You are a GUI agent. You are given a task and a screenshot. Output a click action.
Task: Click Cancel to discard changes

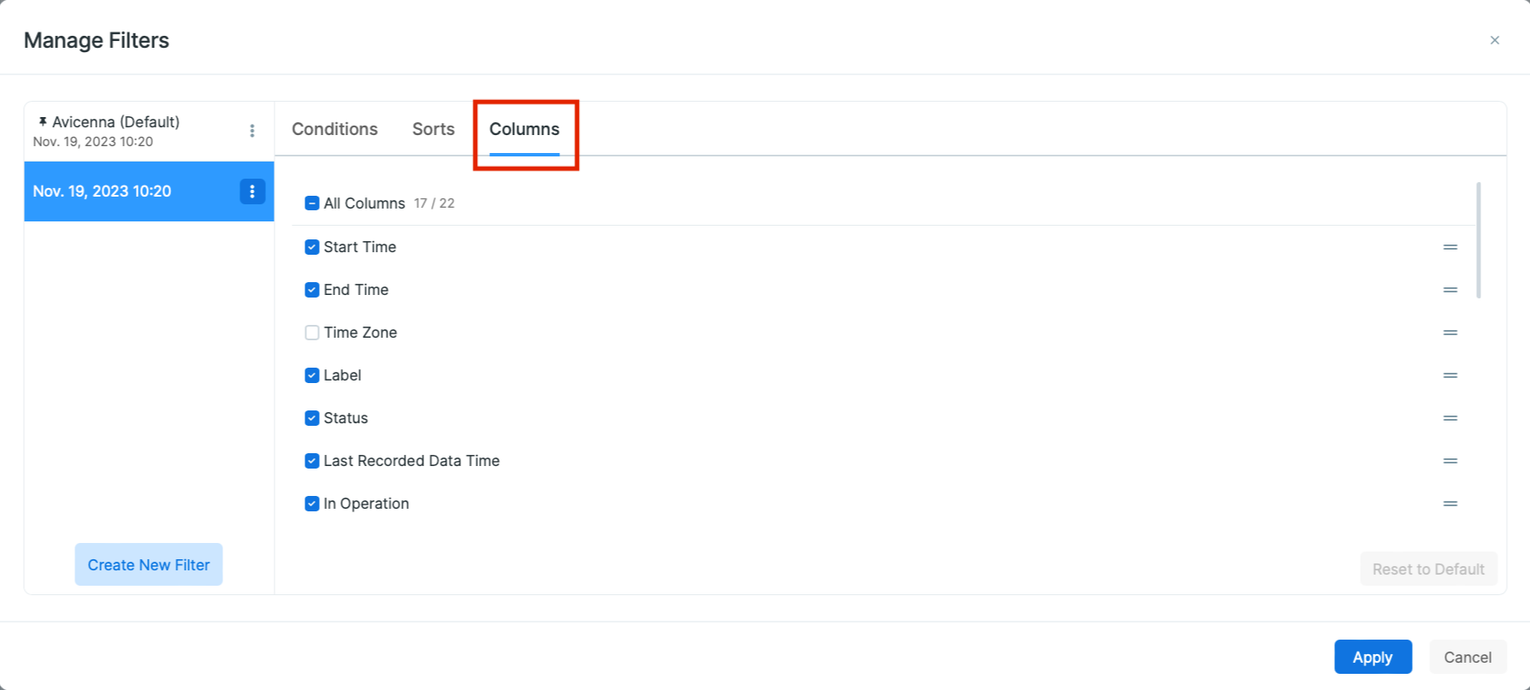[1467, 657]
